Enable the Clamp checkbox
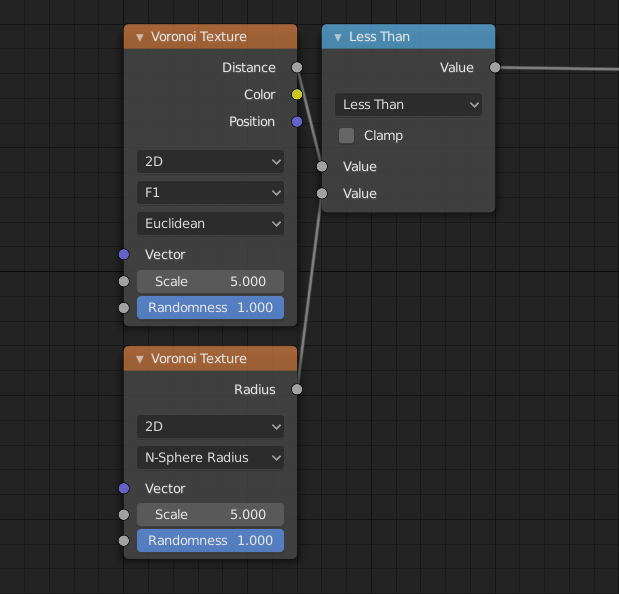The image size is (619, 594). click(347, 135)
